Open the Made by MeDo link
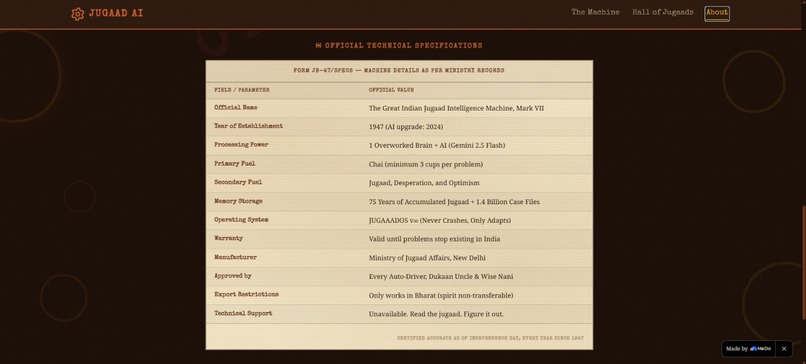Viewport: 806px width, 364px height. (x=748, y=349)
